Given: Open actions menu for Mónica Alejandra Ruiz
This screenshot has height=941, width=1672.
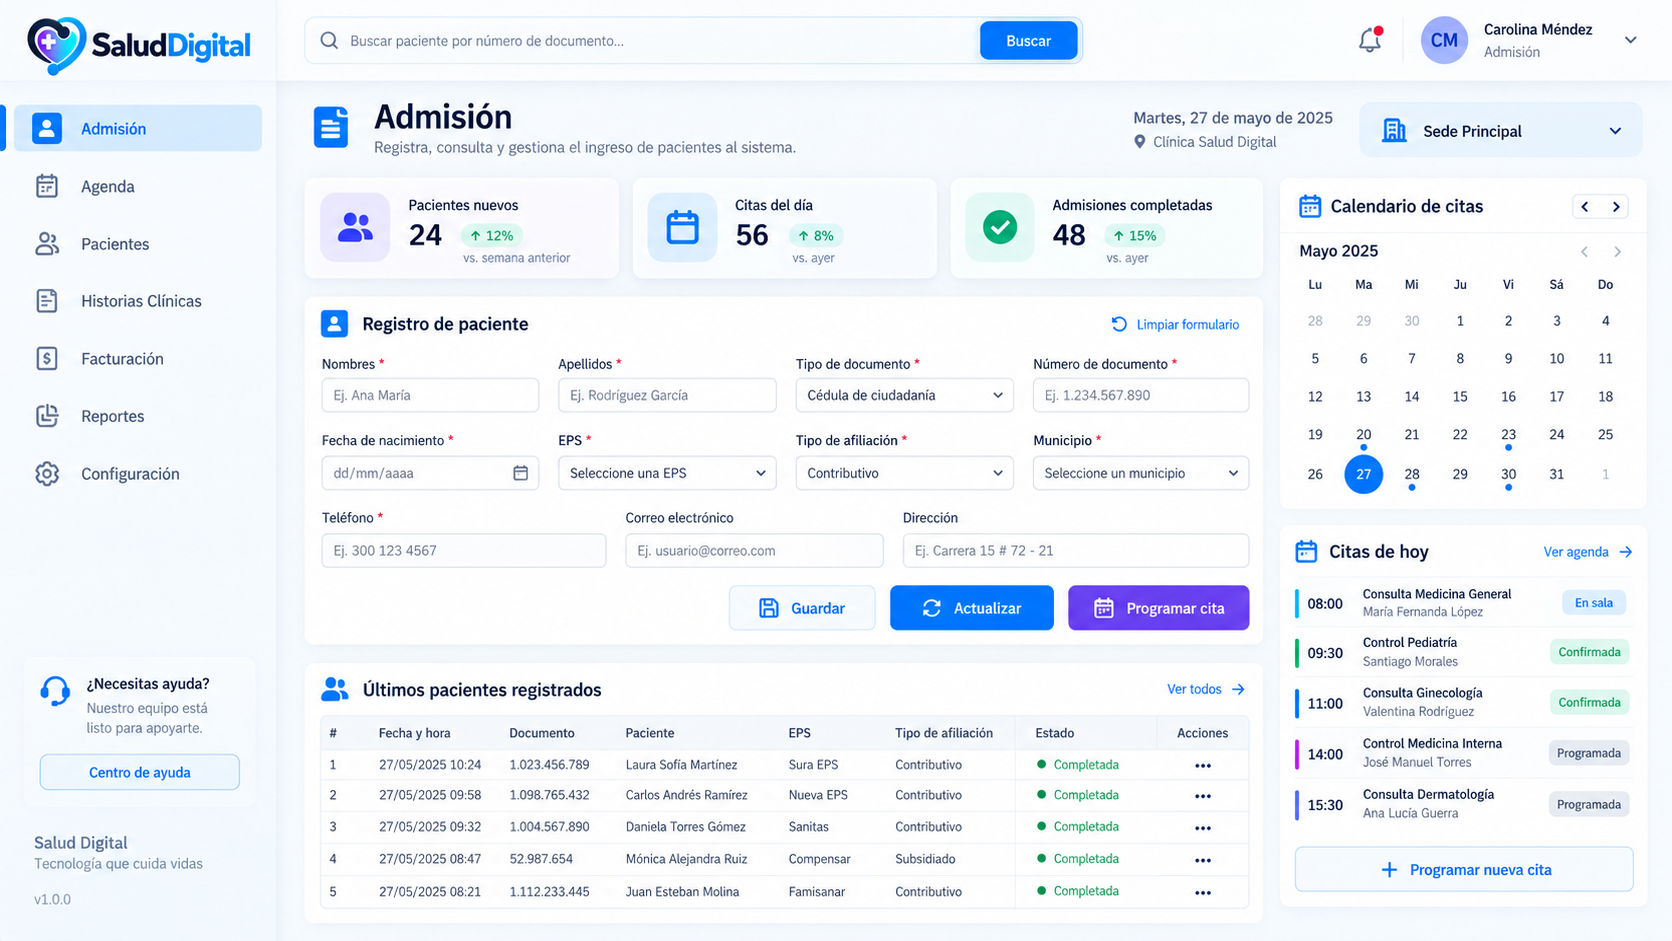Looking at the screenshot, I should coord(1202,859).
